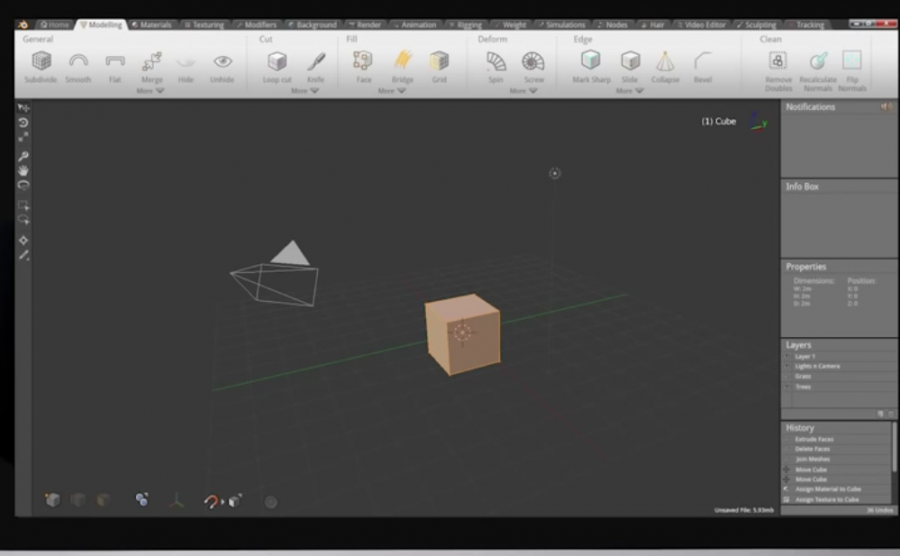
Task: Expand More under the Fill group
Action: (x=392, y=91)
